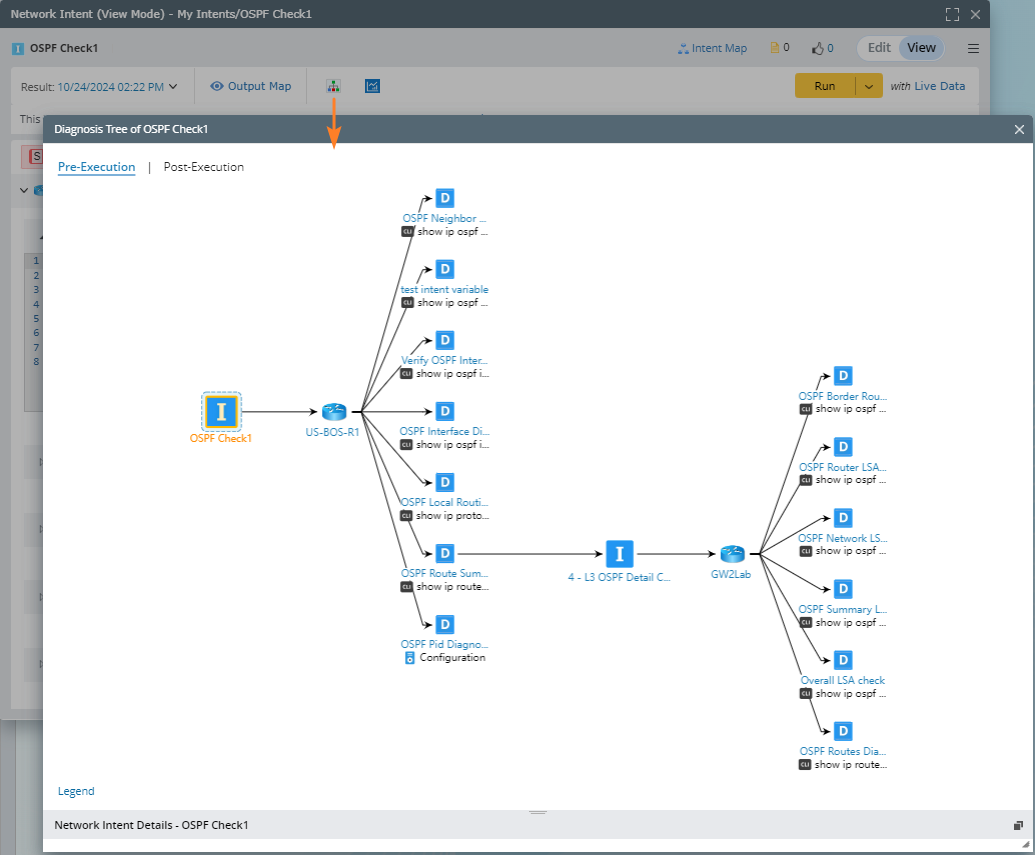Image resolution: width=1035 pixels, height=855 pixels.
Task: Click the panel splitter handle above details
Action: coord(538,812)
